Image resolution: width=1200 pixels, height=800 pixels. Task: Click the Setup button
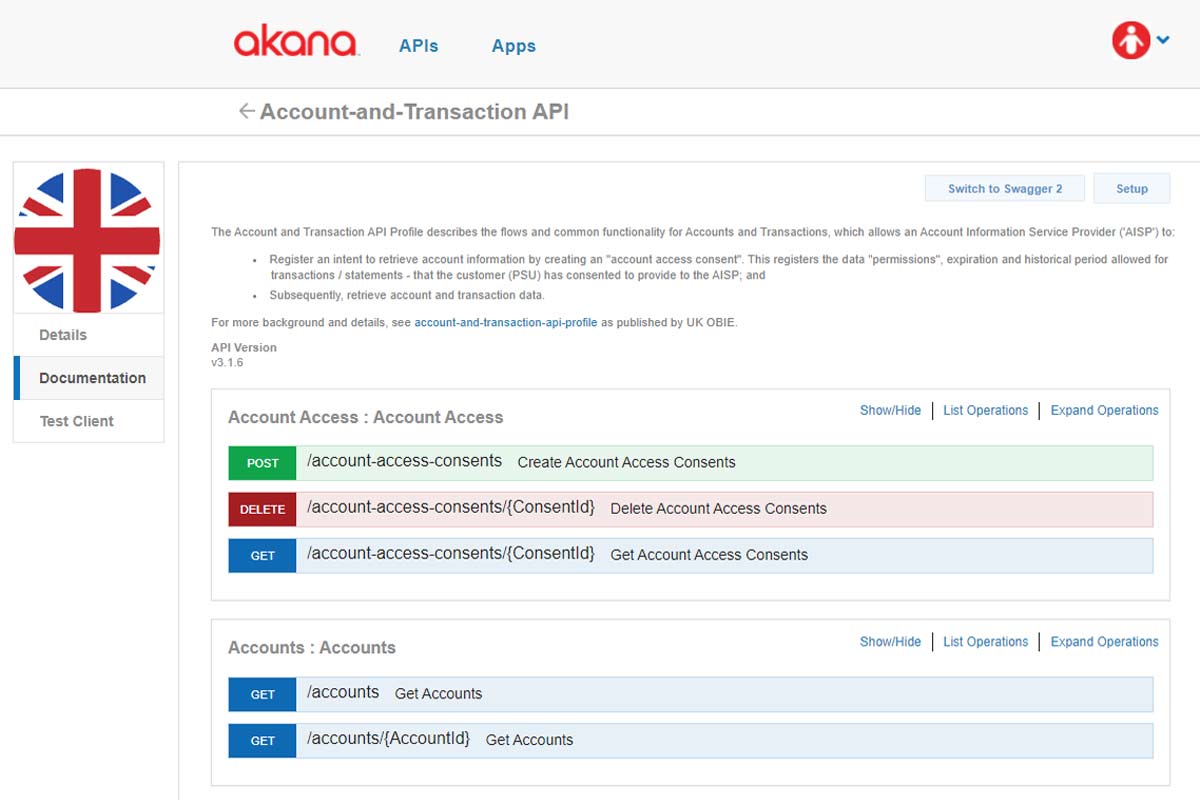(1132, 188)
